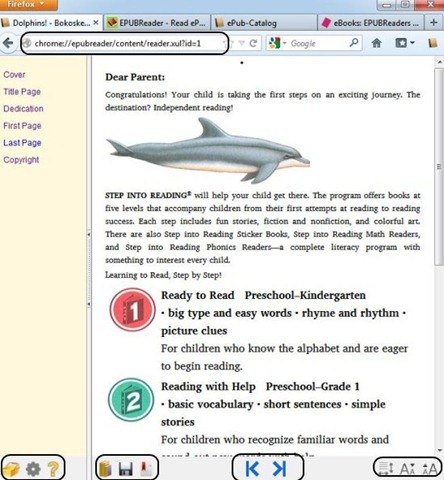Open the Cover chapter link
Viewport: 444px width, 480px height.
14,75
